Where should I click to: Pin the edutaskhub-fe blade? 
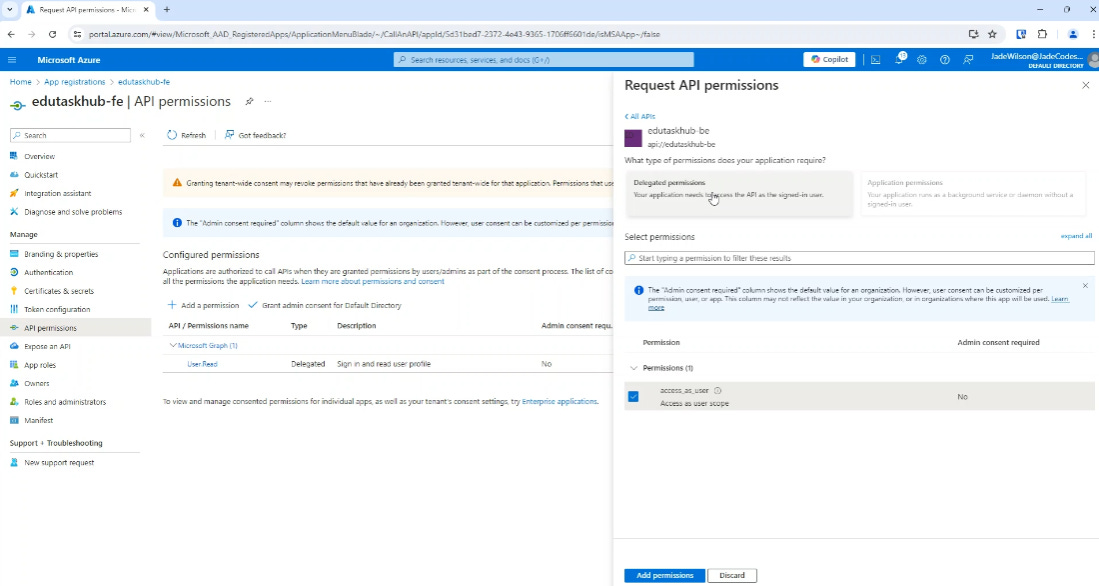(249, 102)
